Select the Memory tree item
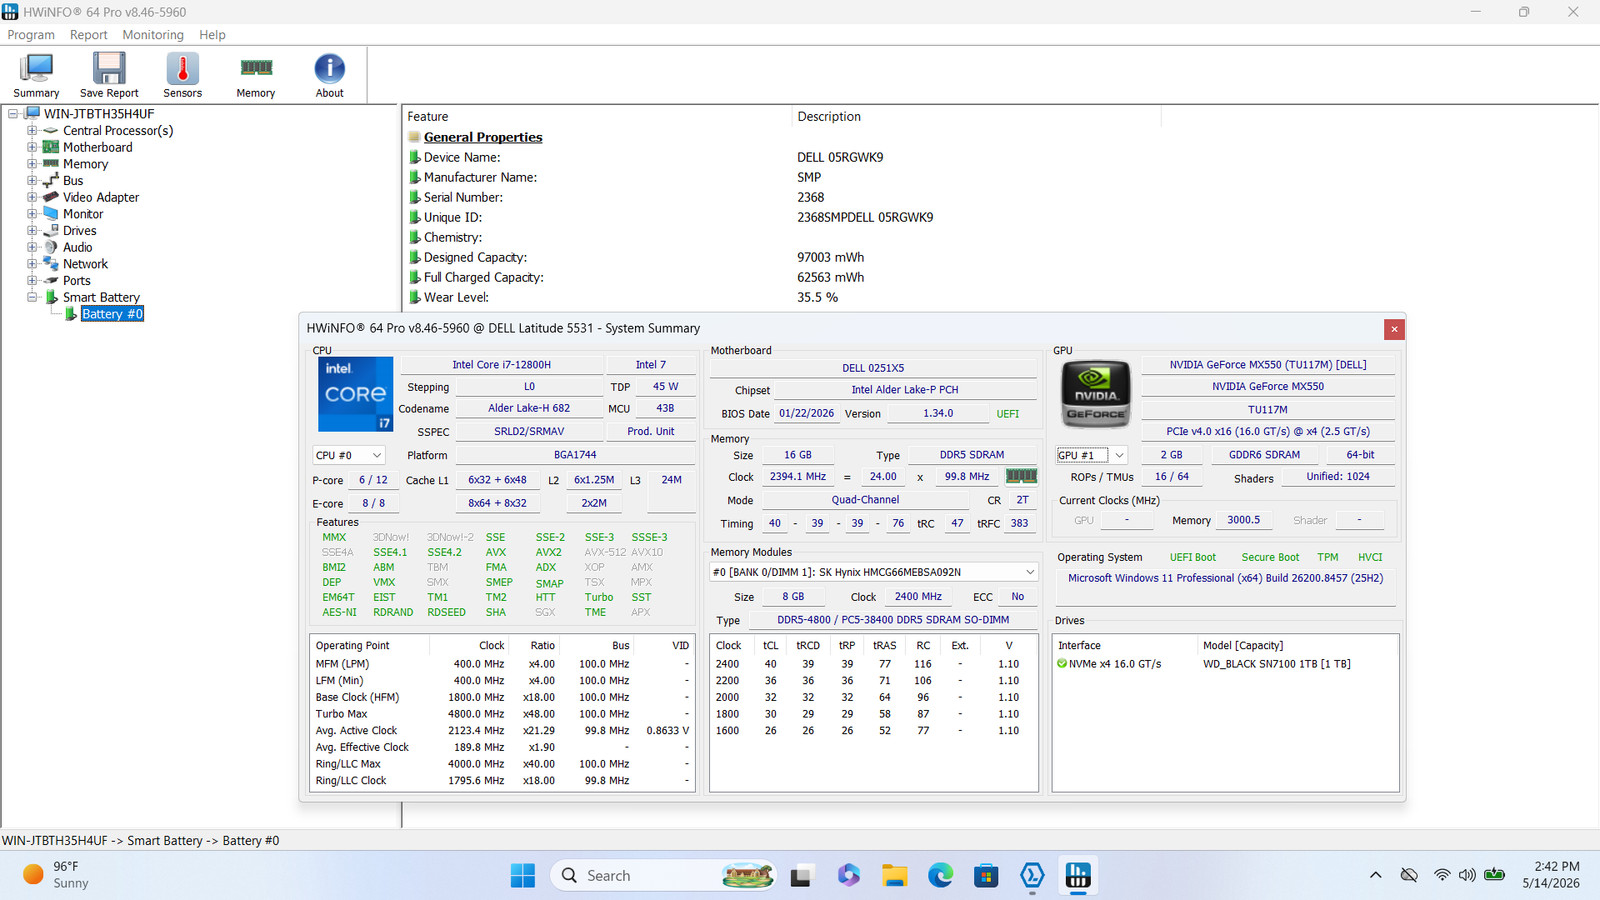The image size is (1600, 900). click(x=85, y=164)
